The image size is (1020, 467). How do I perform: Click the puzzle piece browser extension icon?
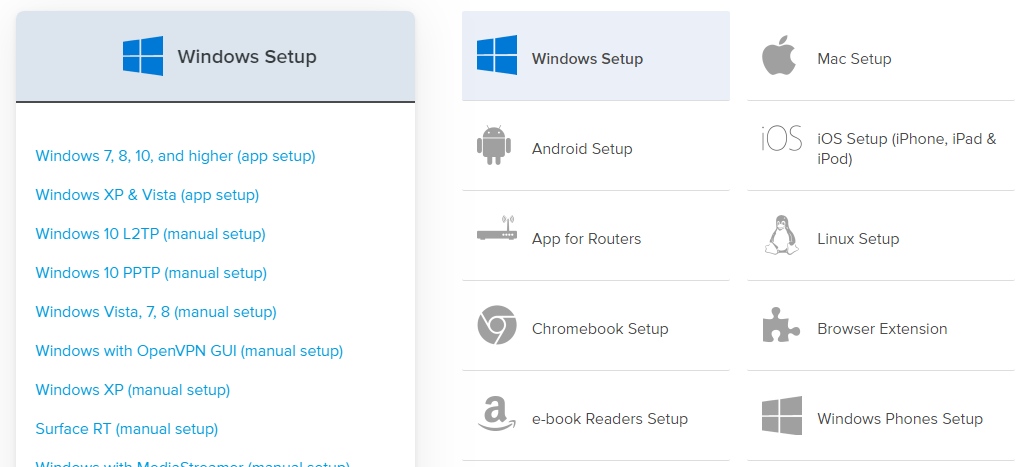[781, 326]
